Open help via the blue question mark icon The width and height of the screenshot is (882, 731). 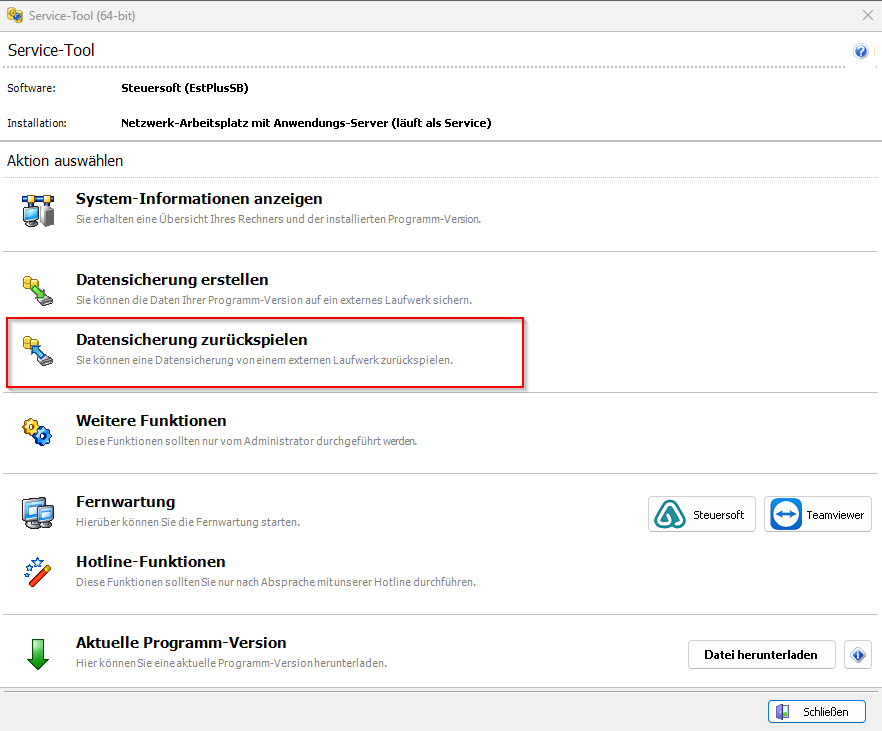(x=860, y=52)
